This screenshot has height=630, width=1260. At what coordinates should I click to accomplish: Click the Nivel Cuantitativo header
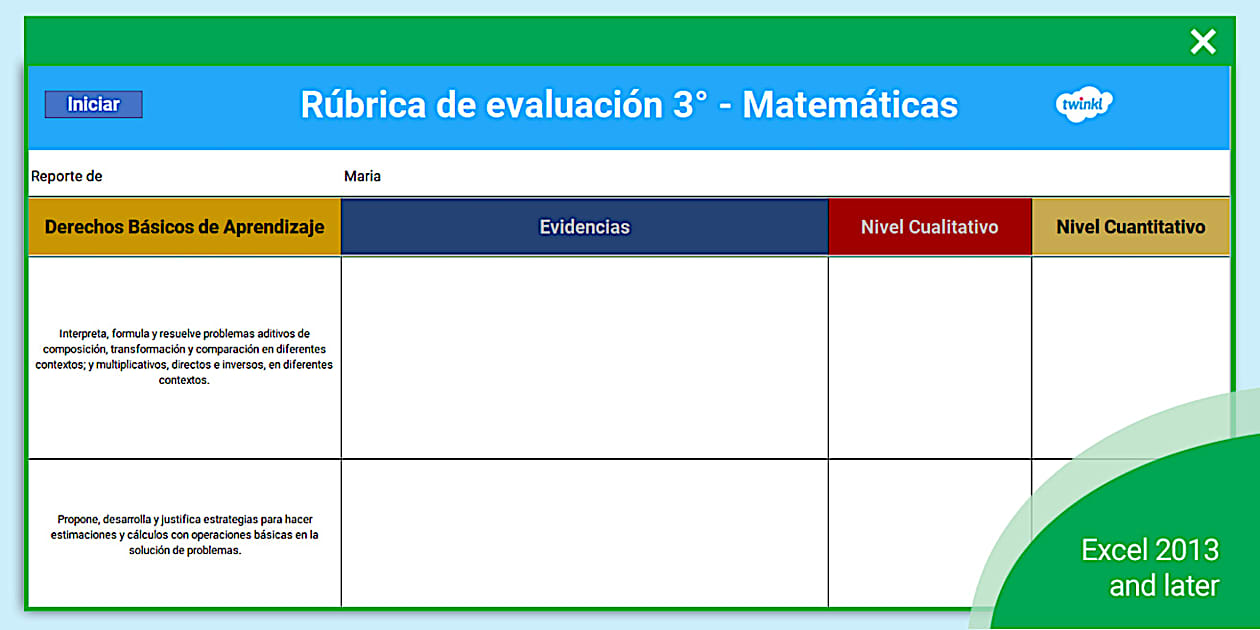tap(1131, 226)
